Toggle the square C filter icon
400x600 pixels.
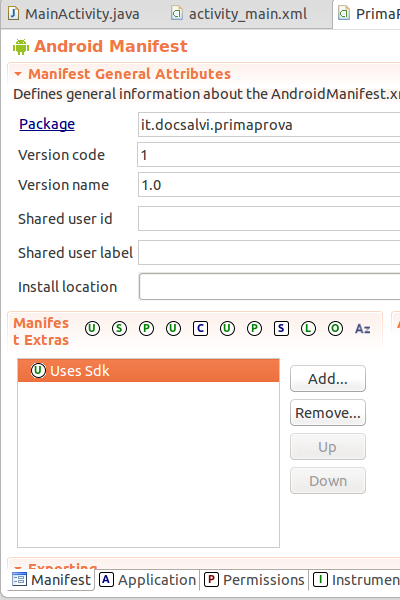(200, 329)
